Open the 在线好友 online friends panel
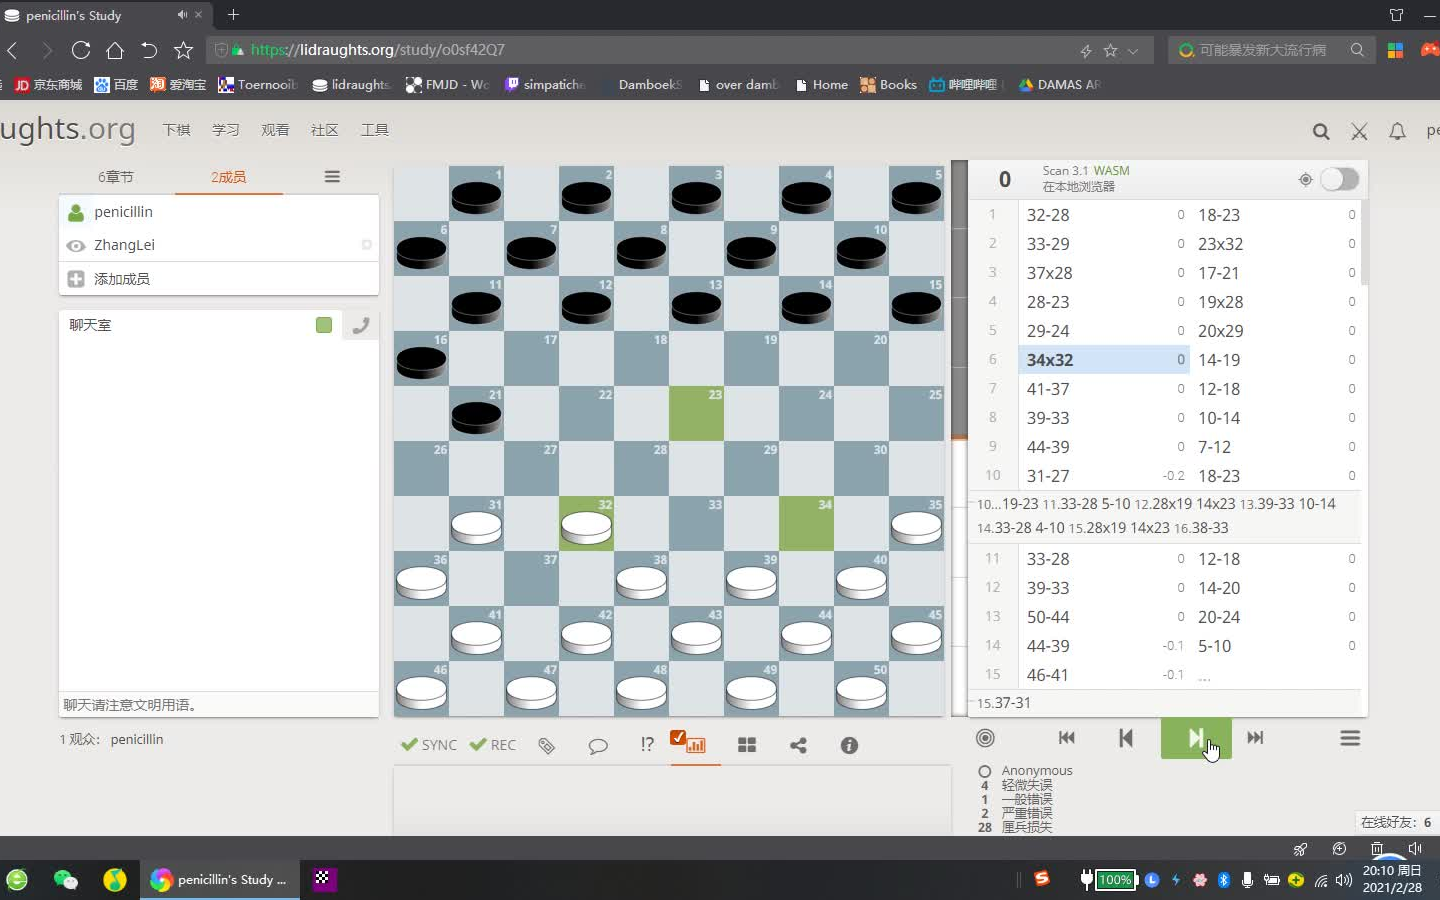Image resolution: width=1440 pixels, height=900 pixels. pos(1396,822)
